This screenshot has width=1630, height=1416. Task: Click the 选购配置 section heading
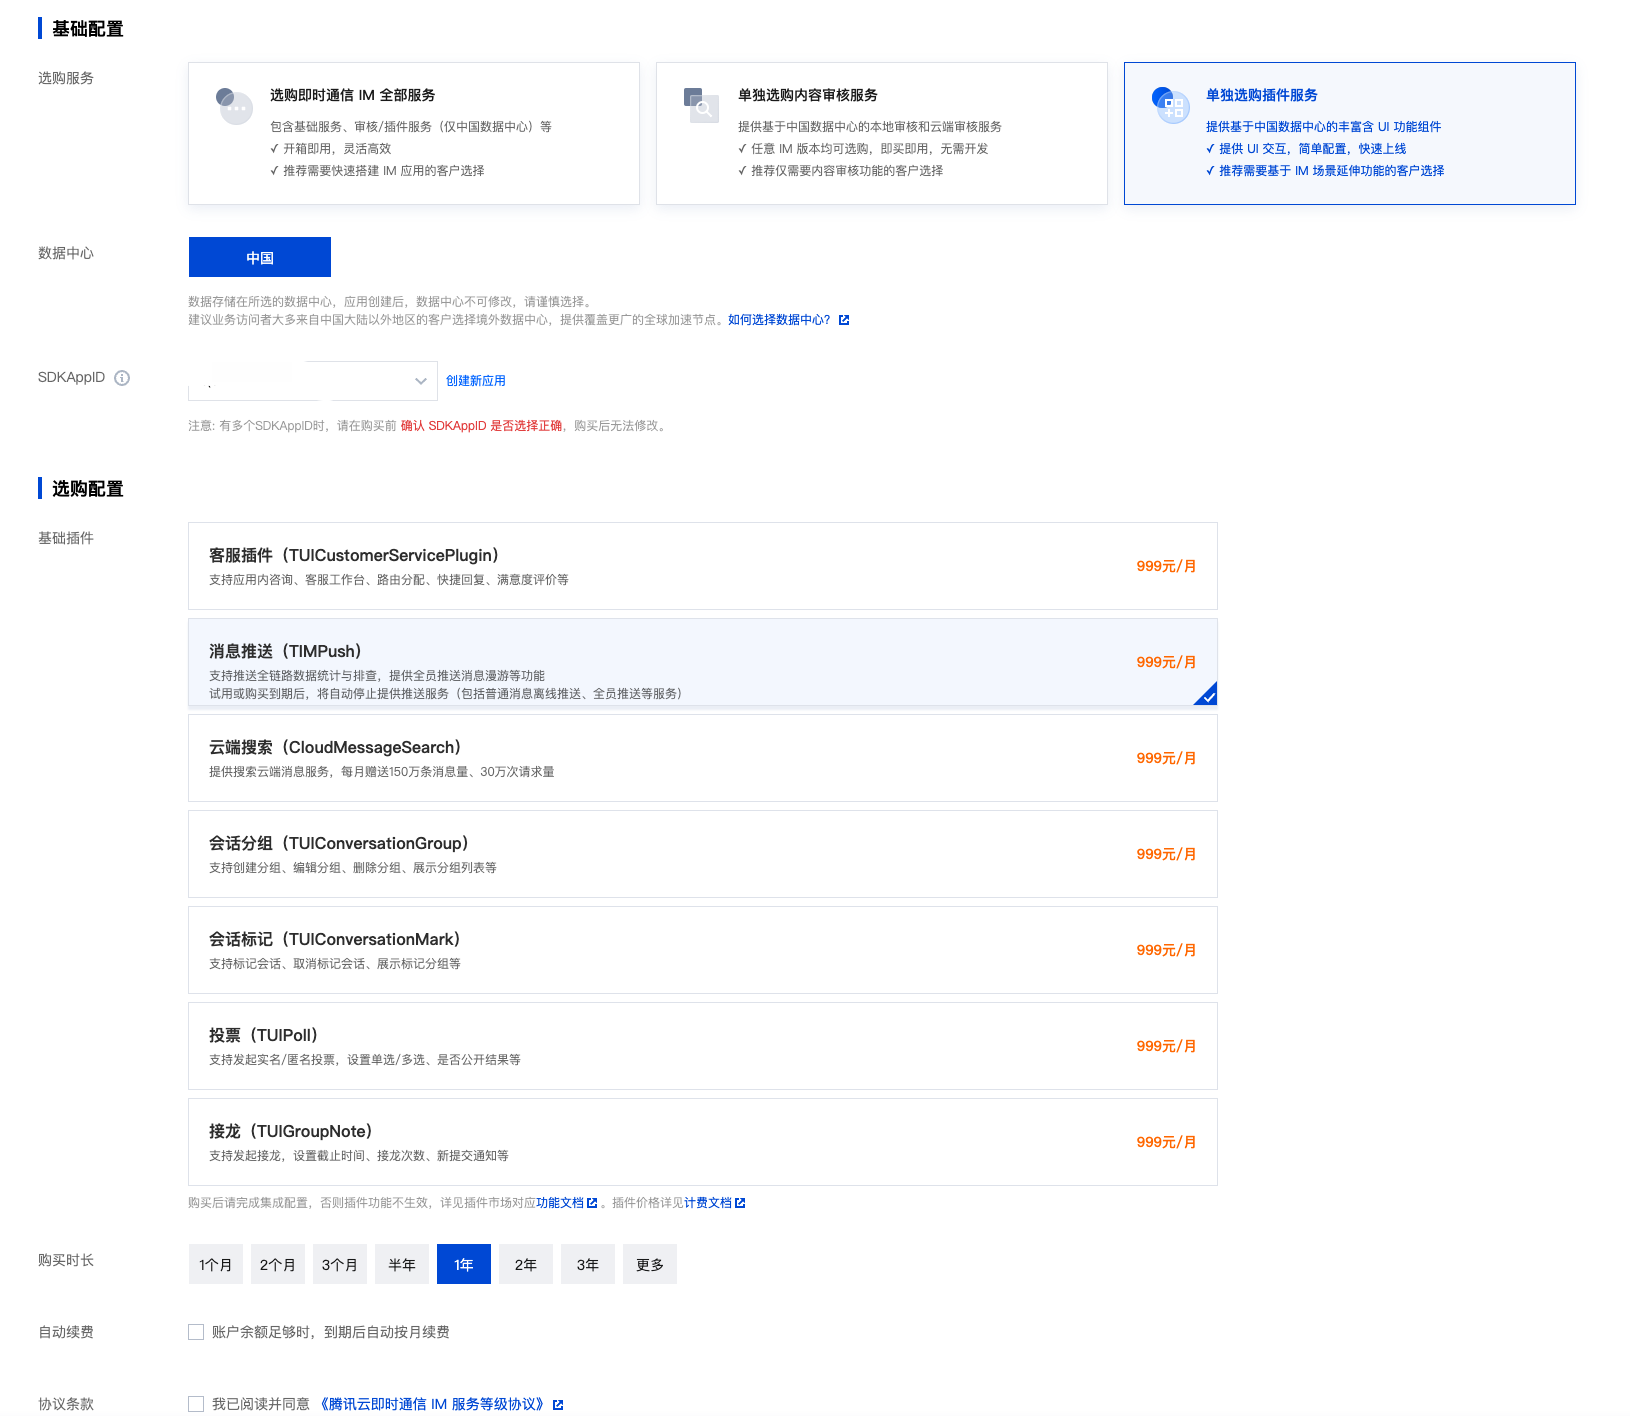pyautogui.click(x=88, y=489)
